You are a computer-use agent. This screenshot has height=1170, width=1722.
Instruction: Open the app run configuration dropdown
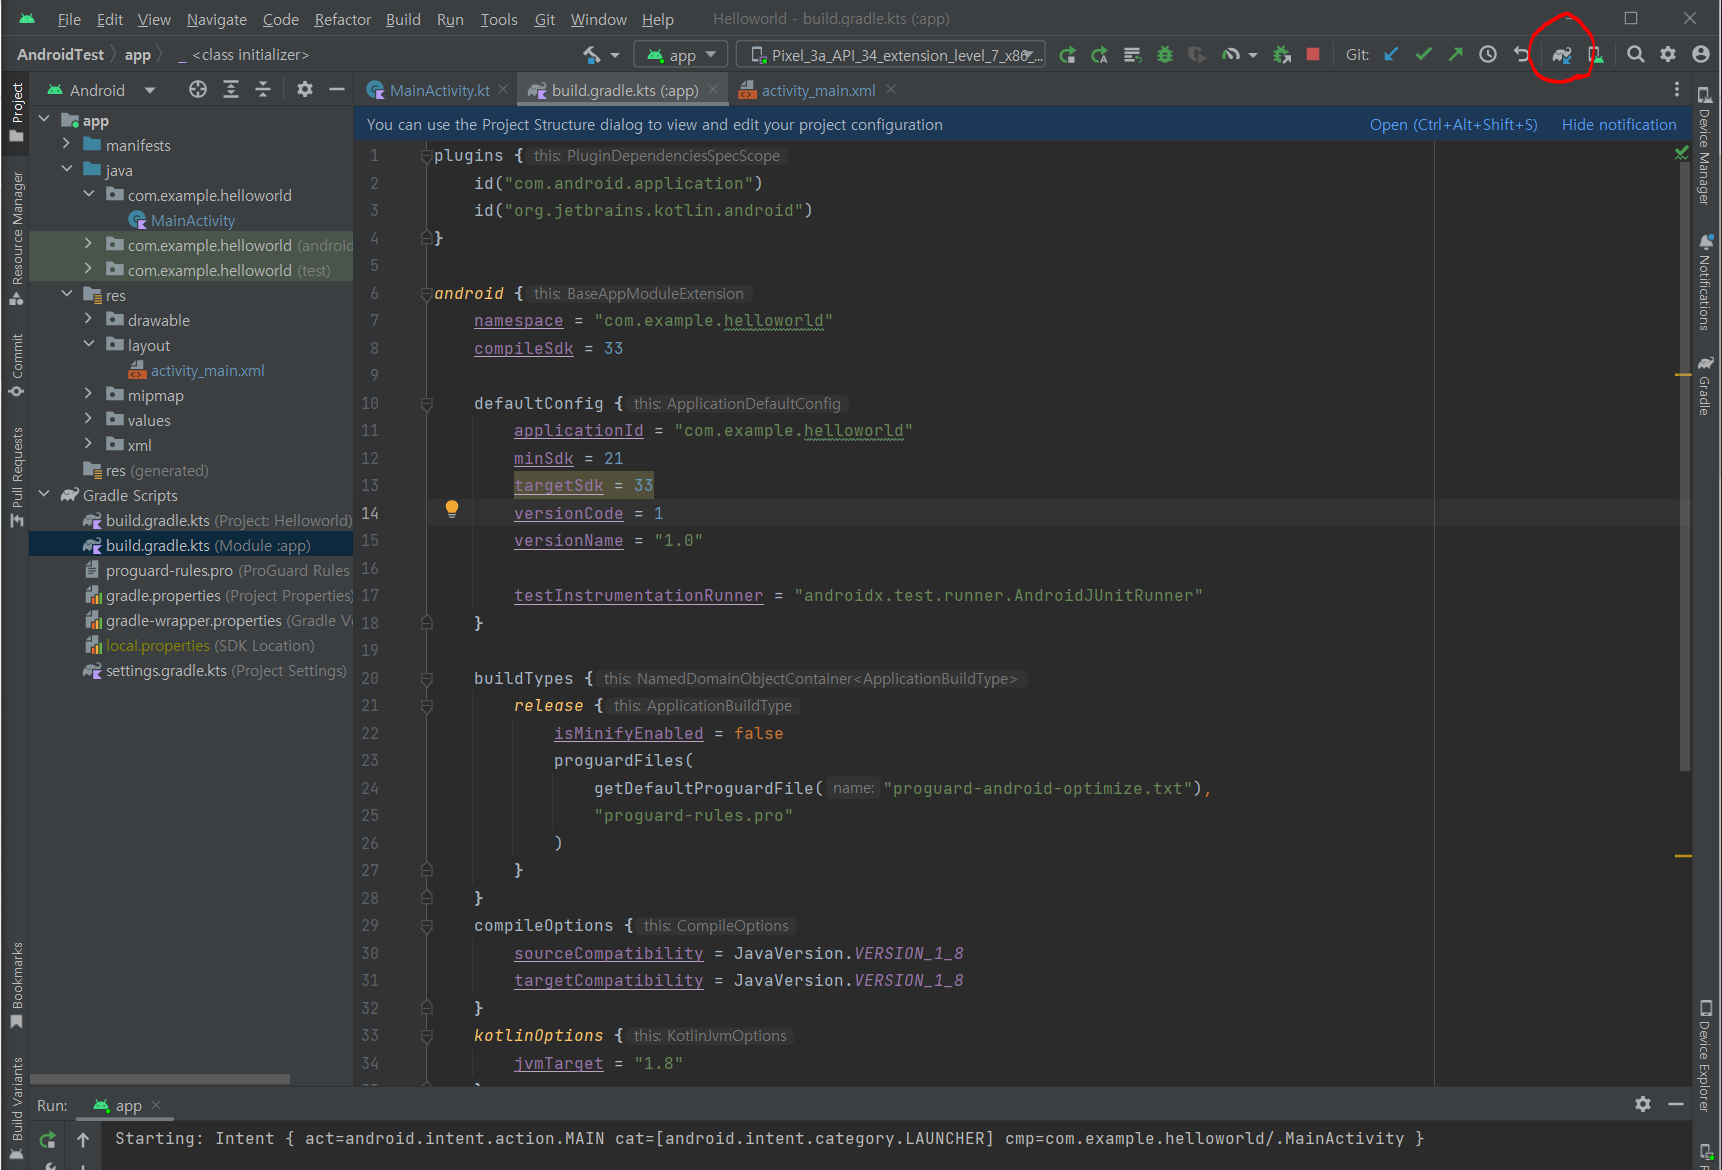(x=682, y=55)
